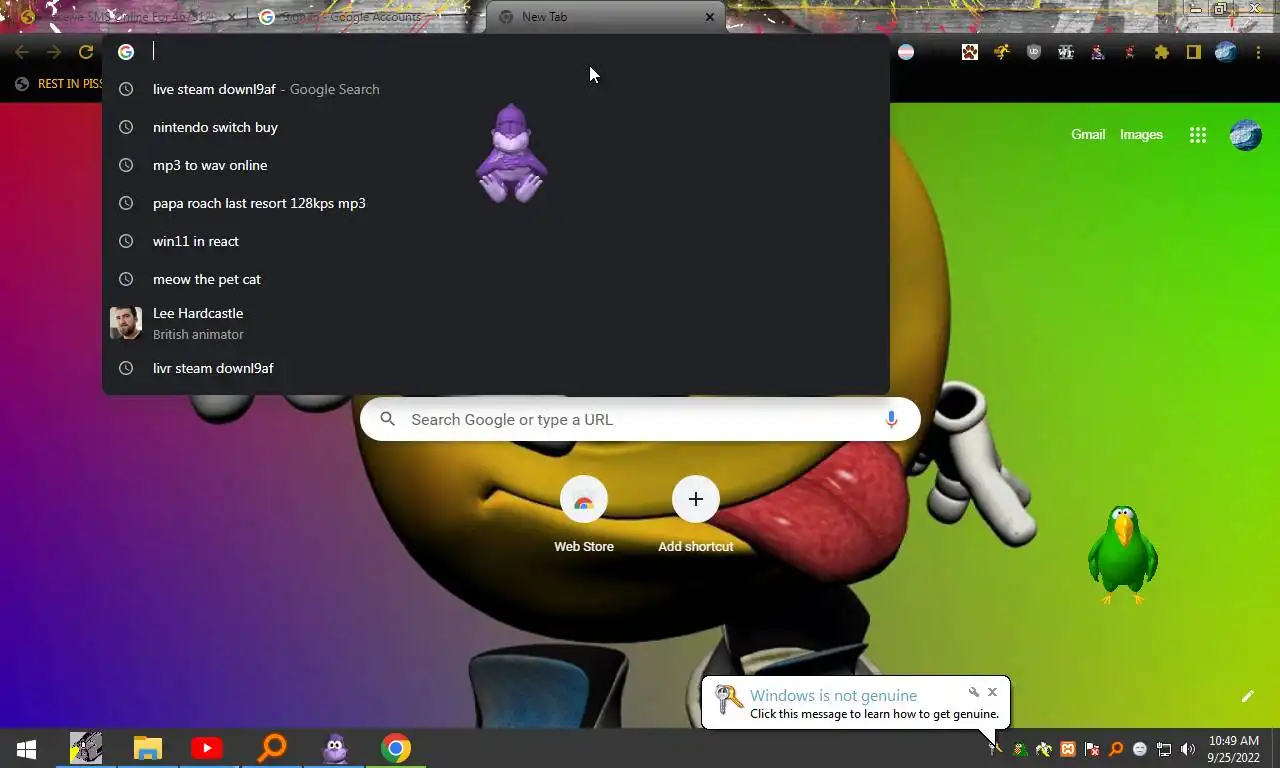The image size is (1280, 768).
Task: Click the orange magnifier tray icon
Action: pos(1116,749)
